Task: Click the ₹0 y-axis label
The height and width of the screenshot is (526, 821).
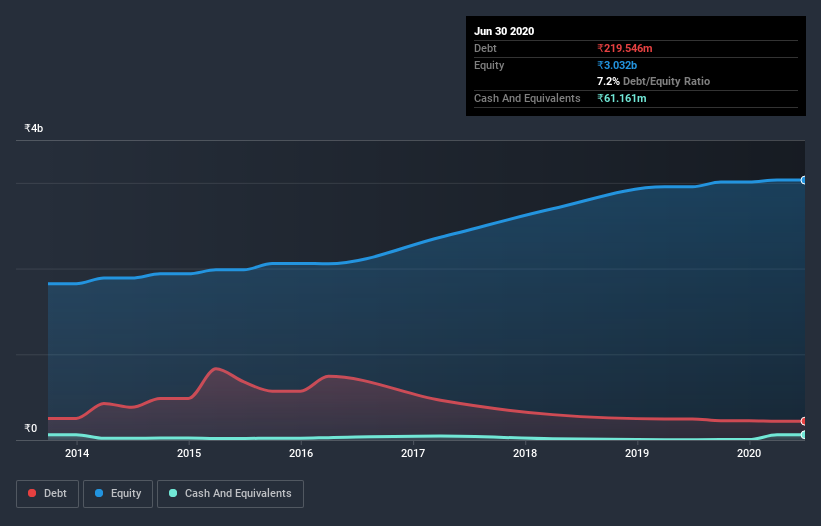Action: pyautogui.click(x=31, y=428)
